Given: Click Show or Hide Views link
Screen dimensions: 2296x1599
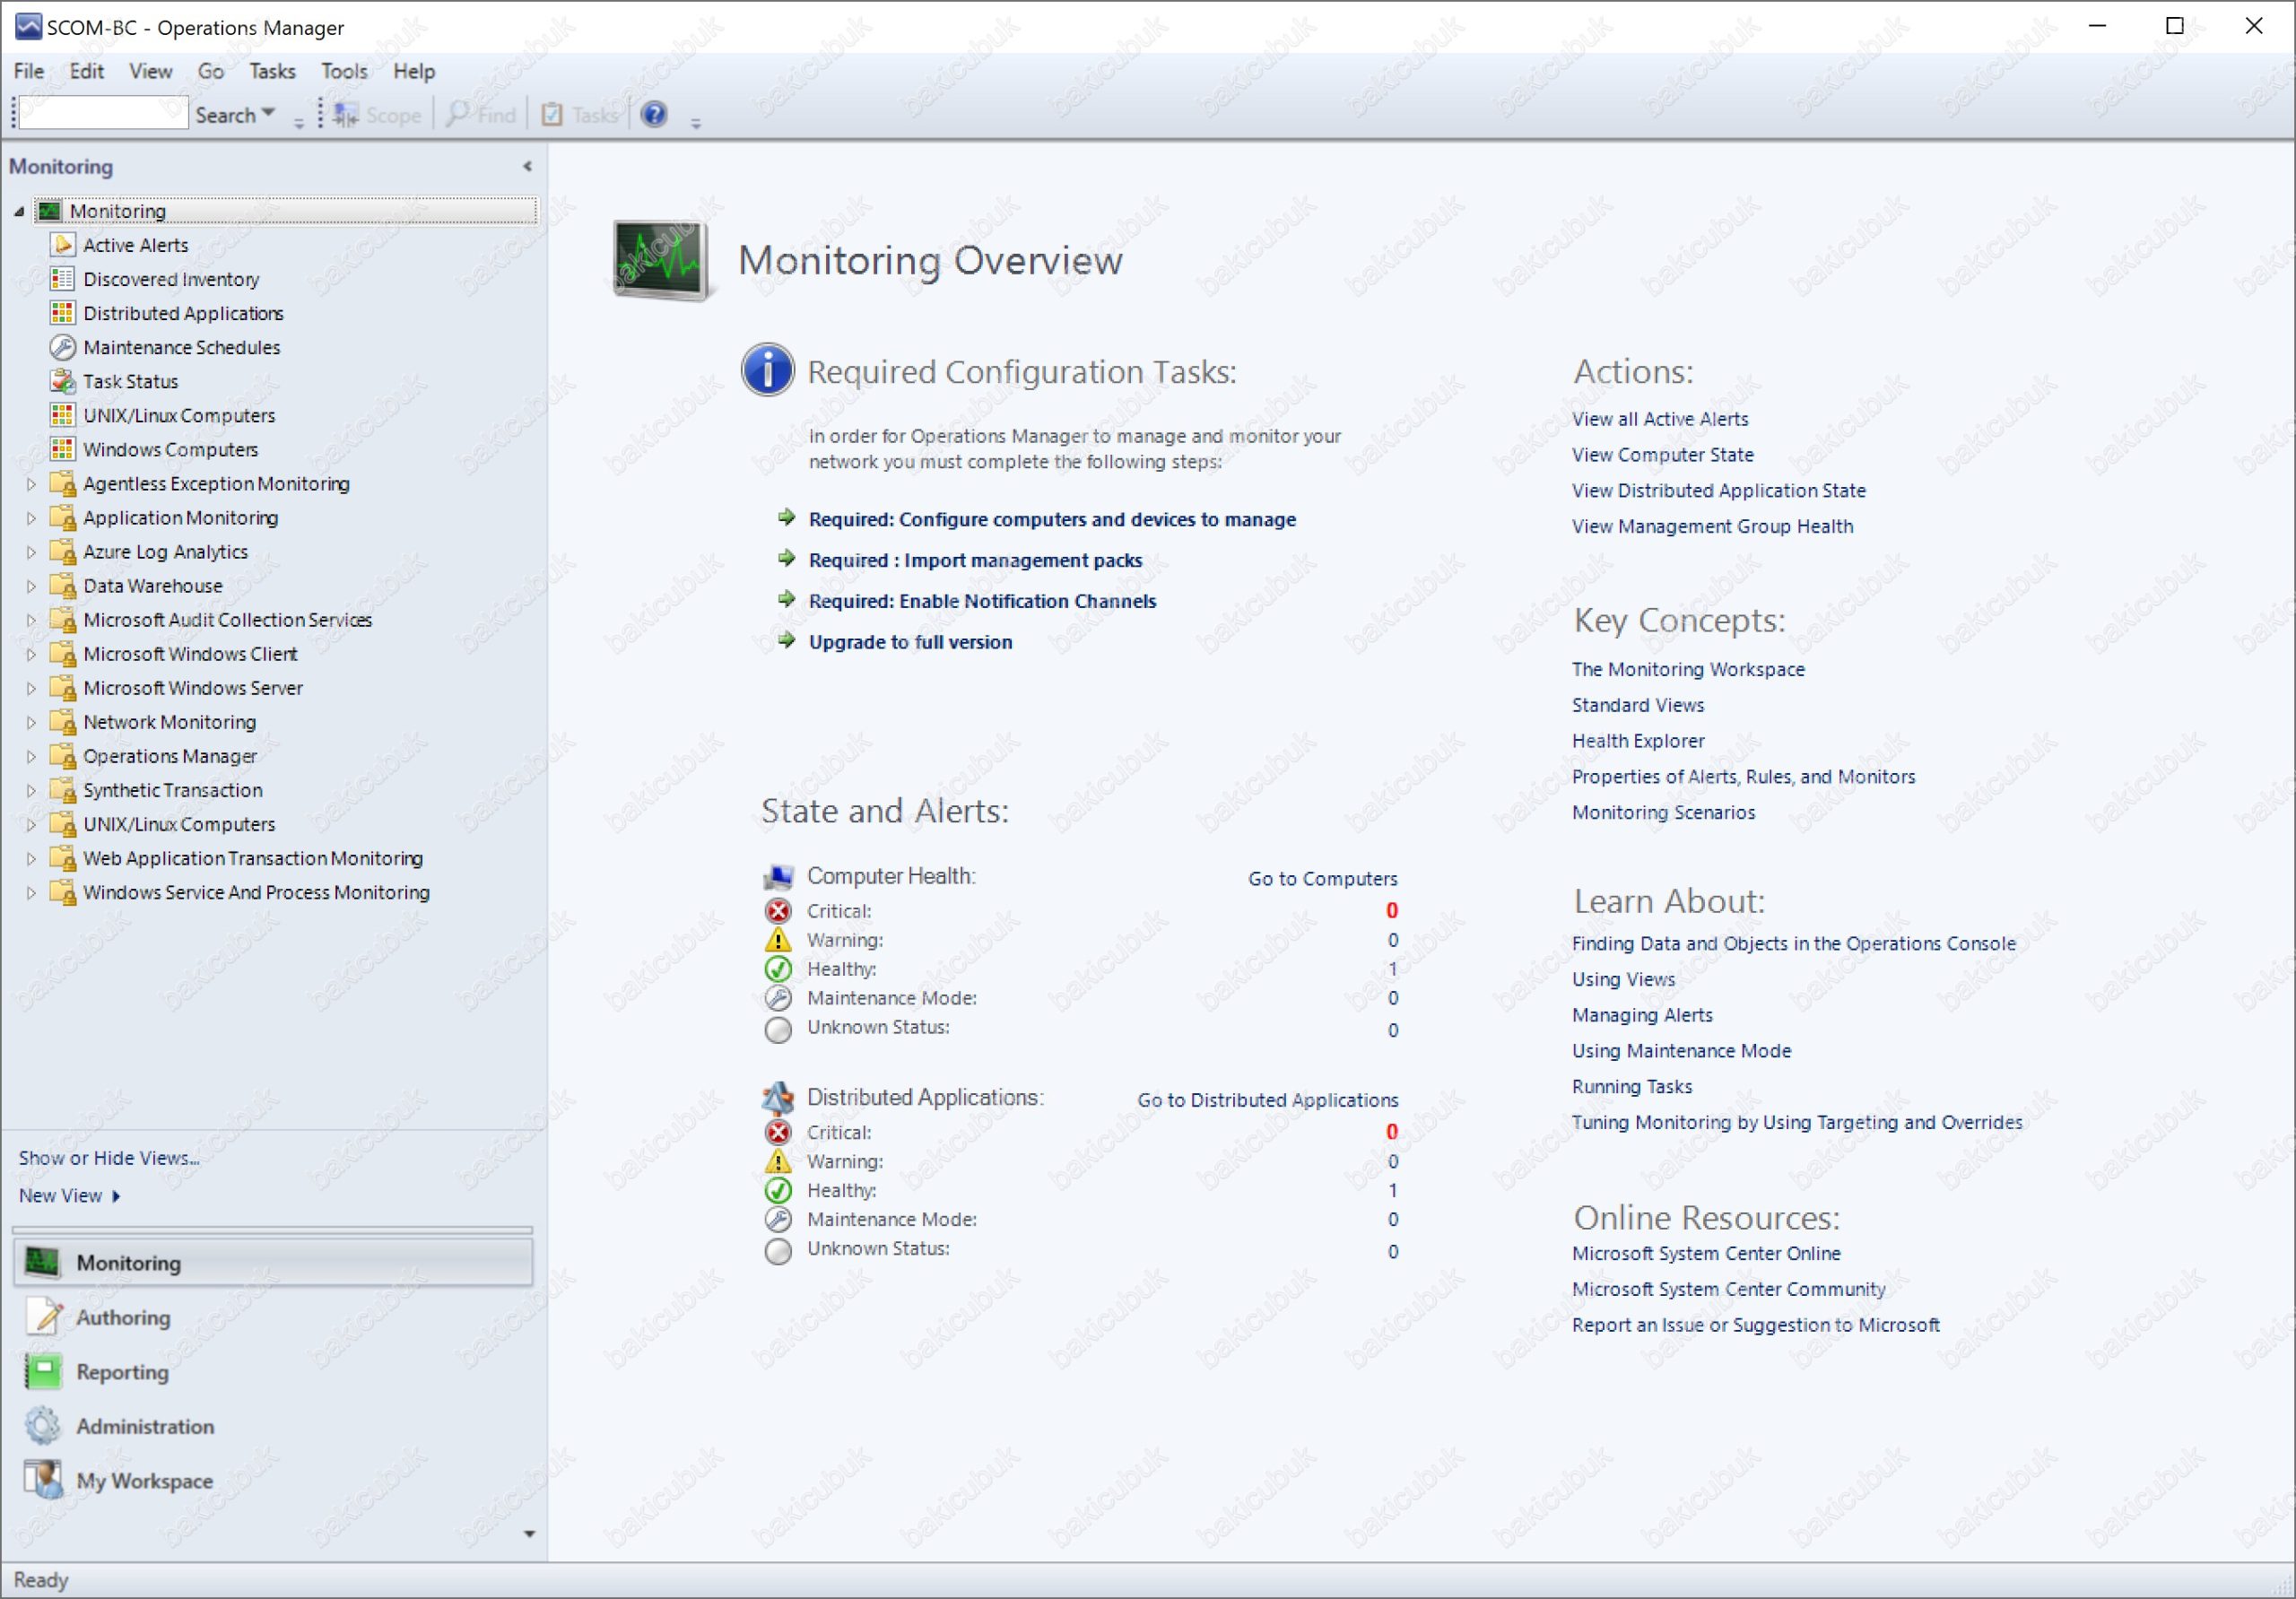Looking at the screenshot, I should click(109, 1157).
